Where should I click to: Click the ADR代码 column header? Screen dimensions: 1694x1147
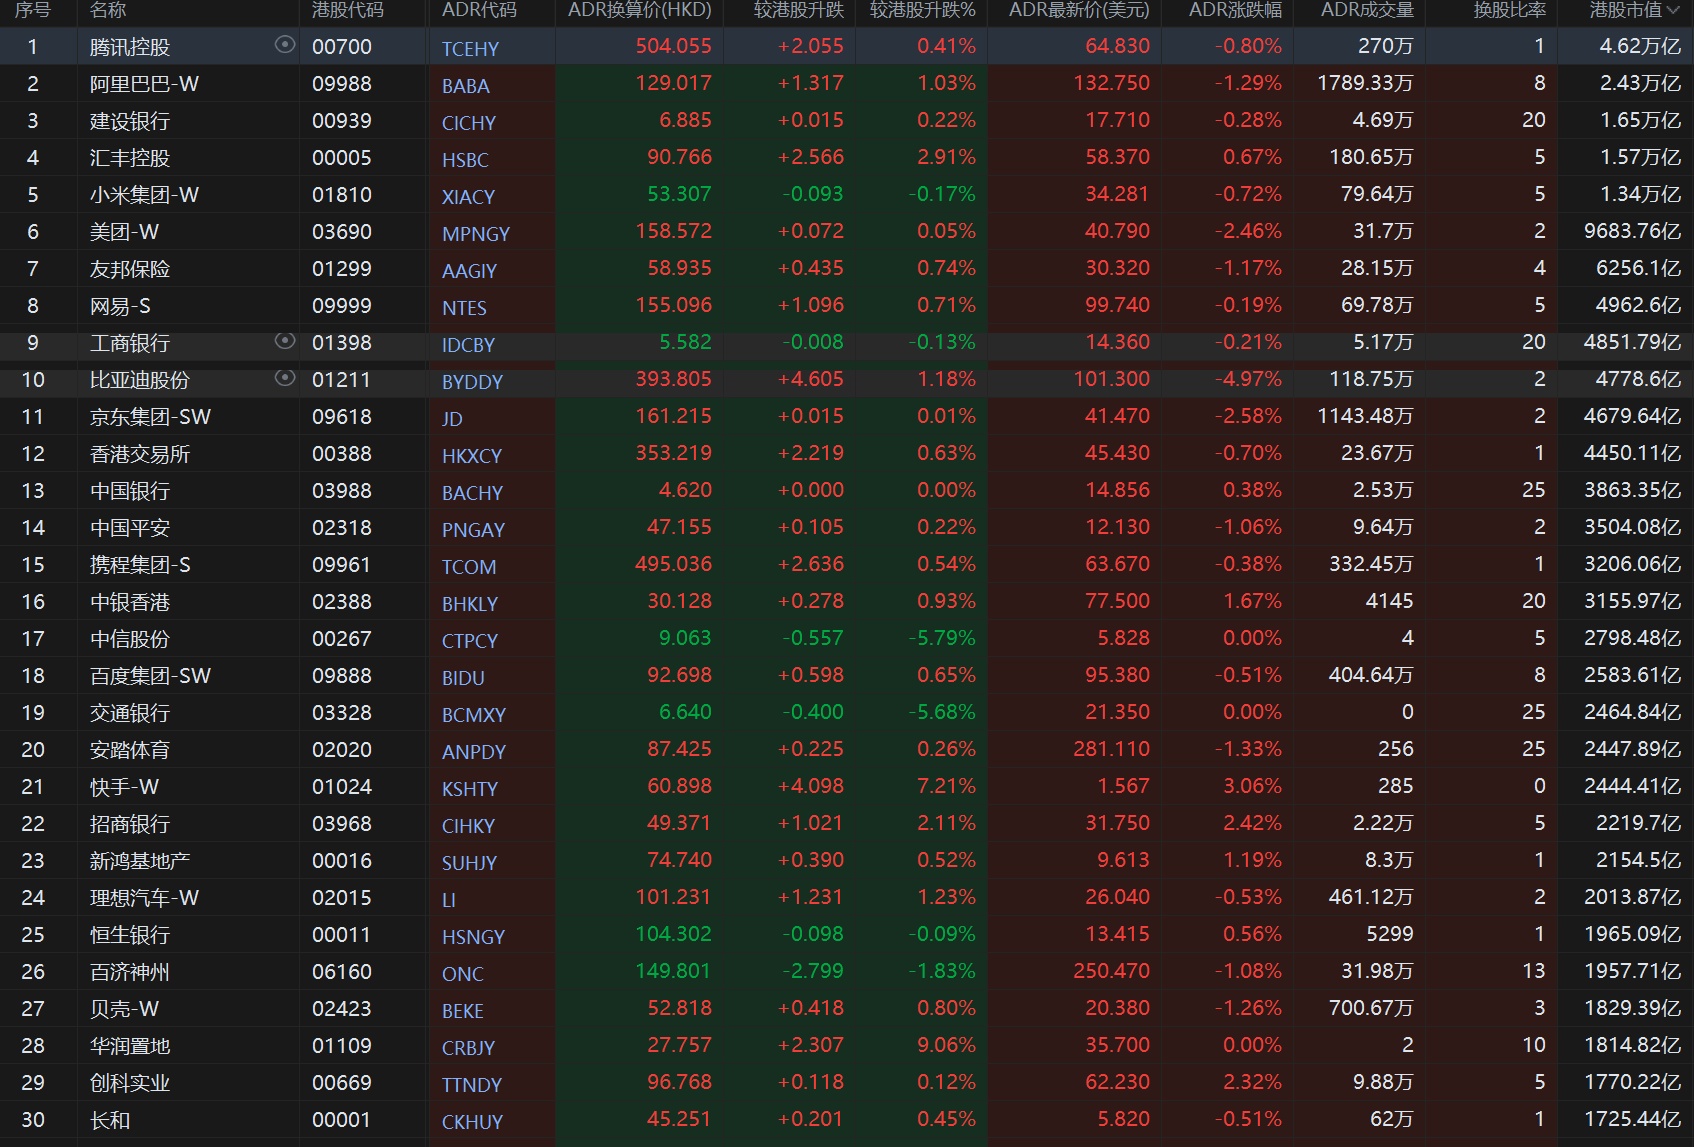click(x=479, y=10)
